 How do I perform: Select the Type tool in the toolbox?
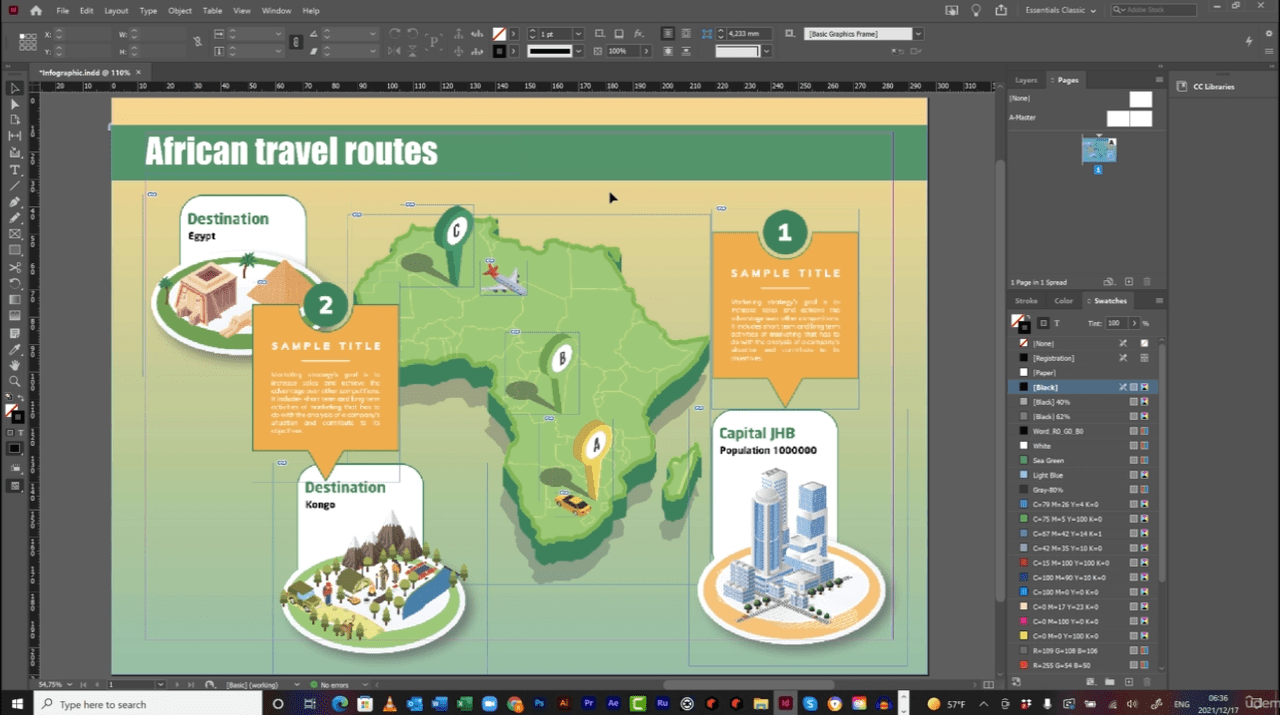[15, 170]
